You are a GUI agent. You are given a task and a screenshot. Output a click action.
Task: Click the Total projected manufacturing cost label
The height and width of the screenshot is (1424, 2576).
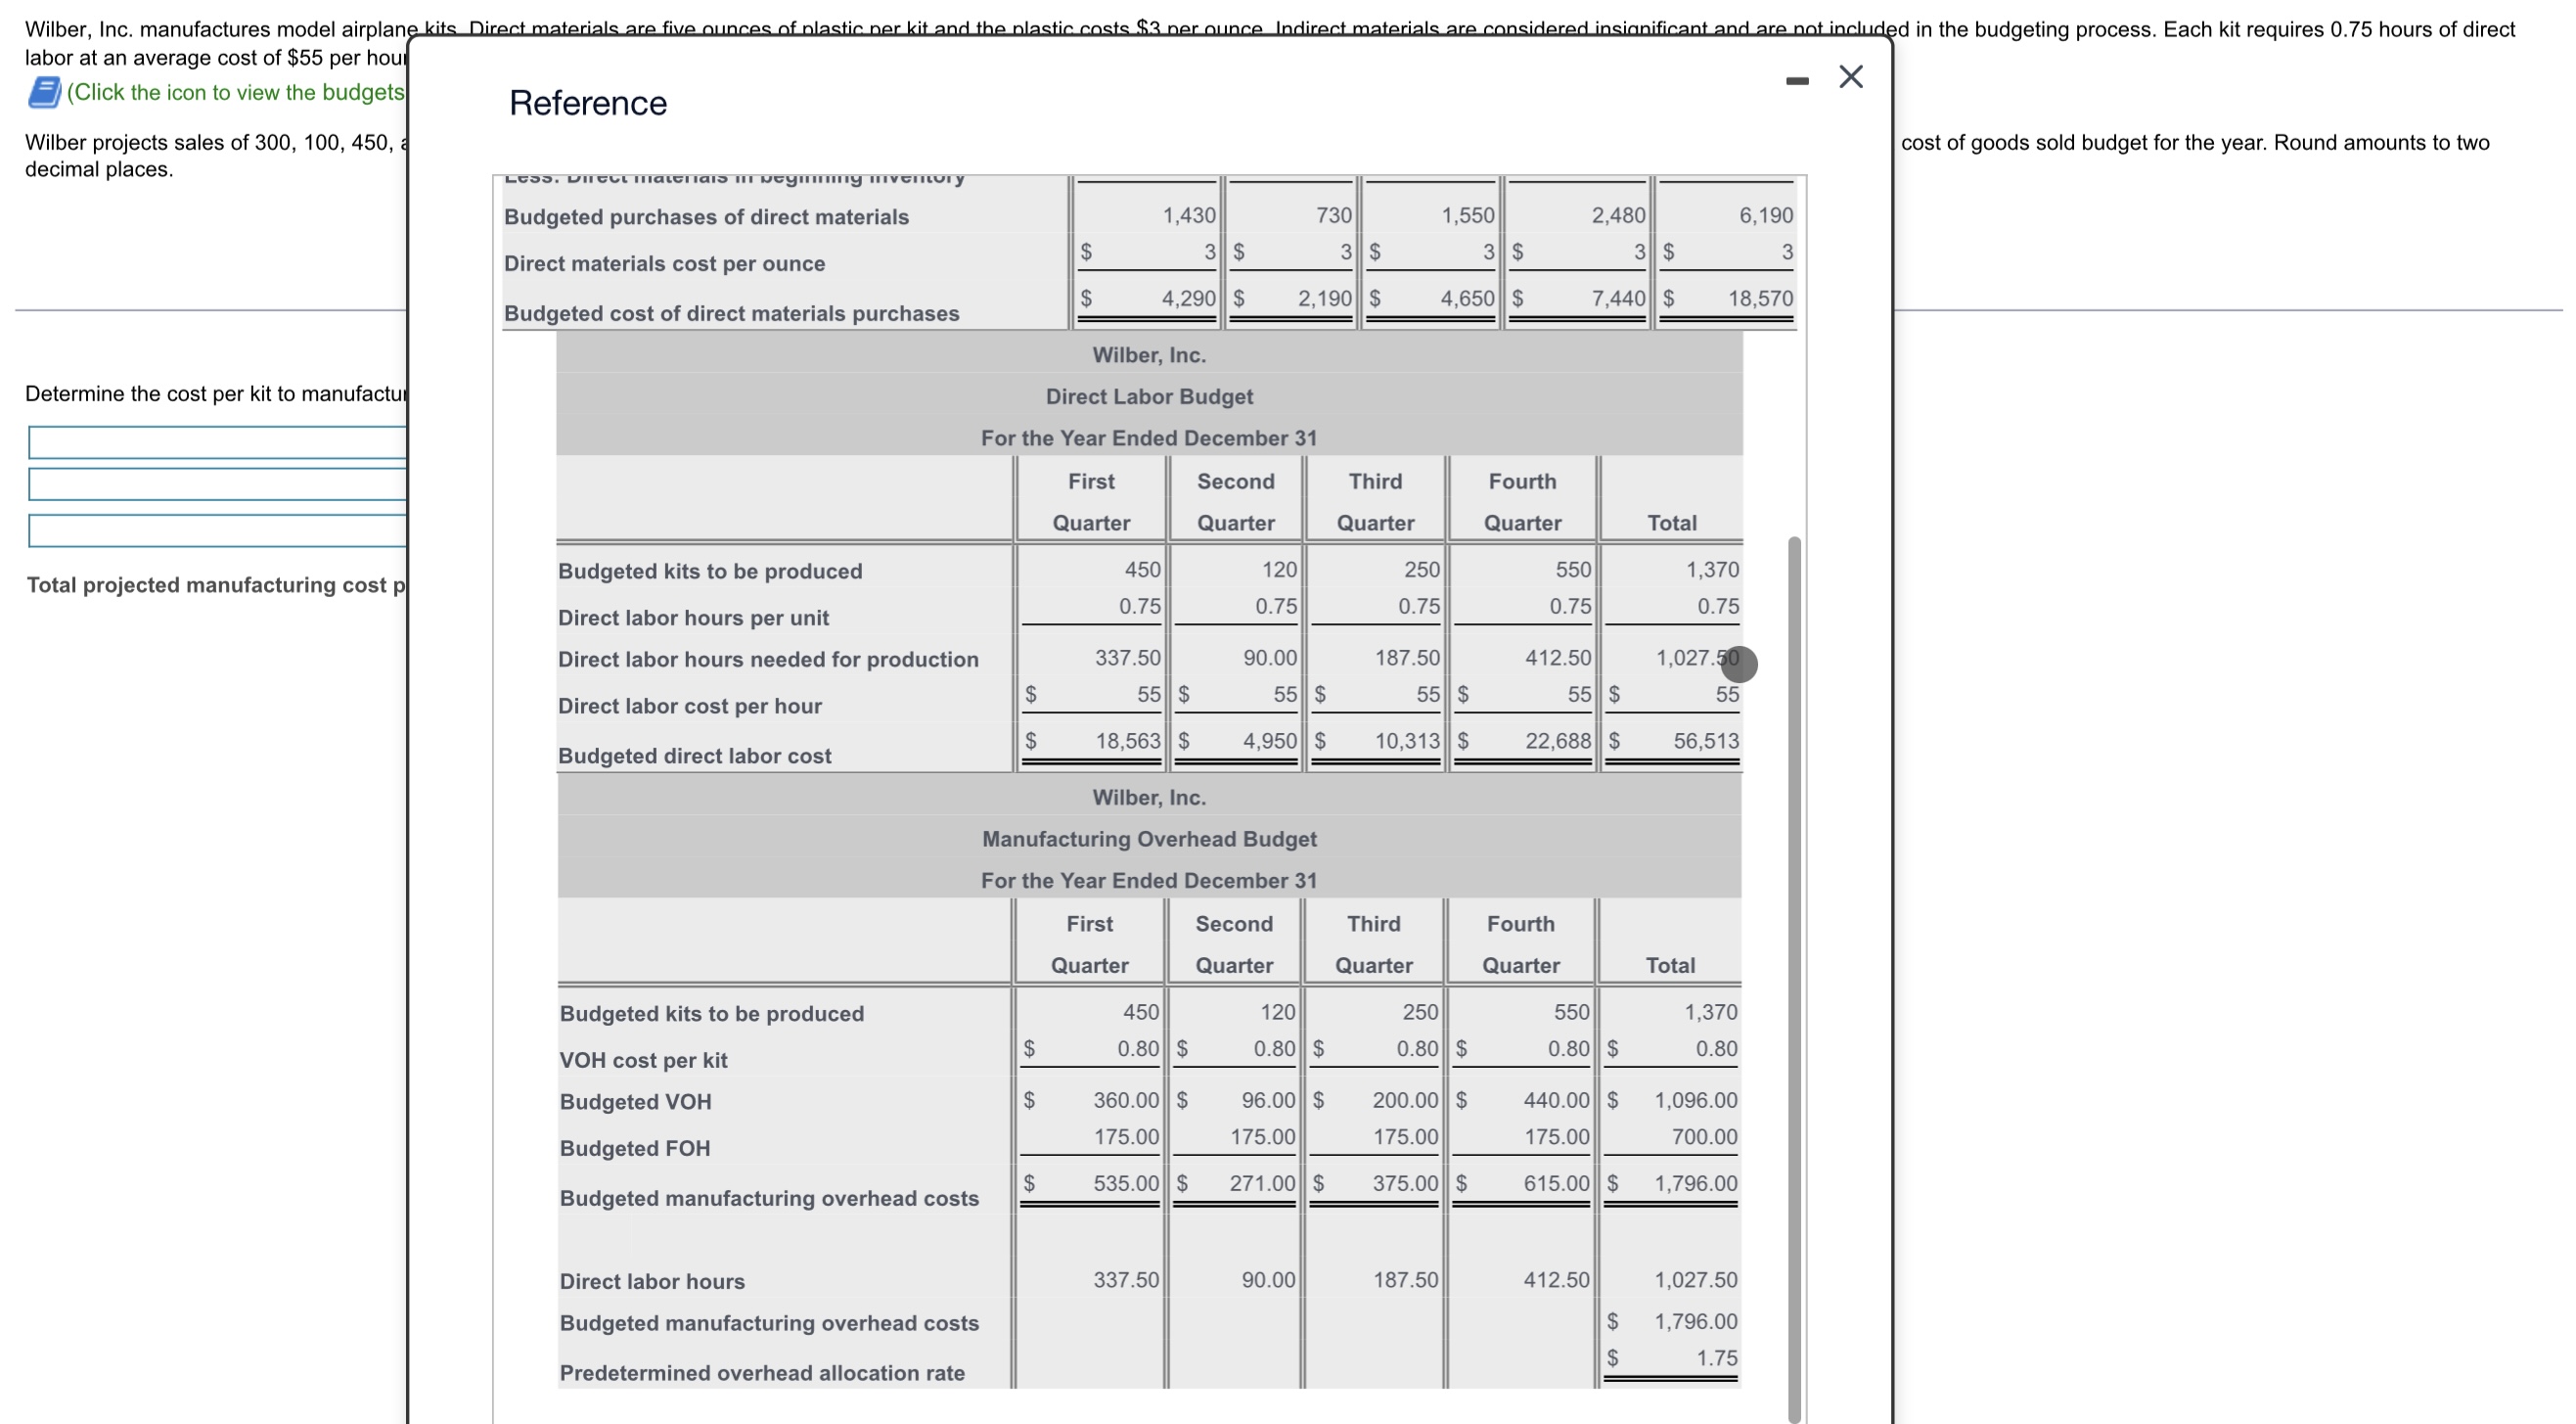(216, 585)
